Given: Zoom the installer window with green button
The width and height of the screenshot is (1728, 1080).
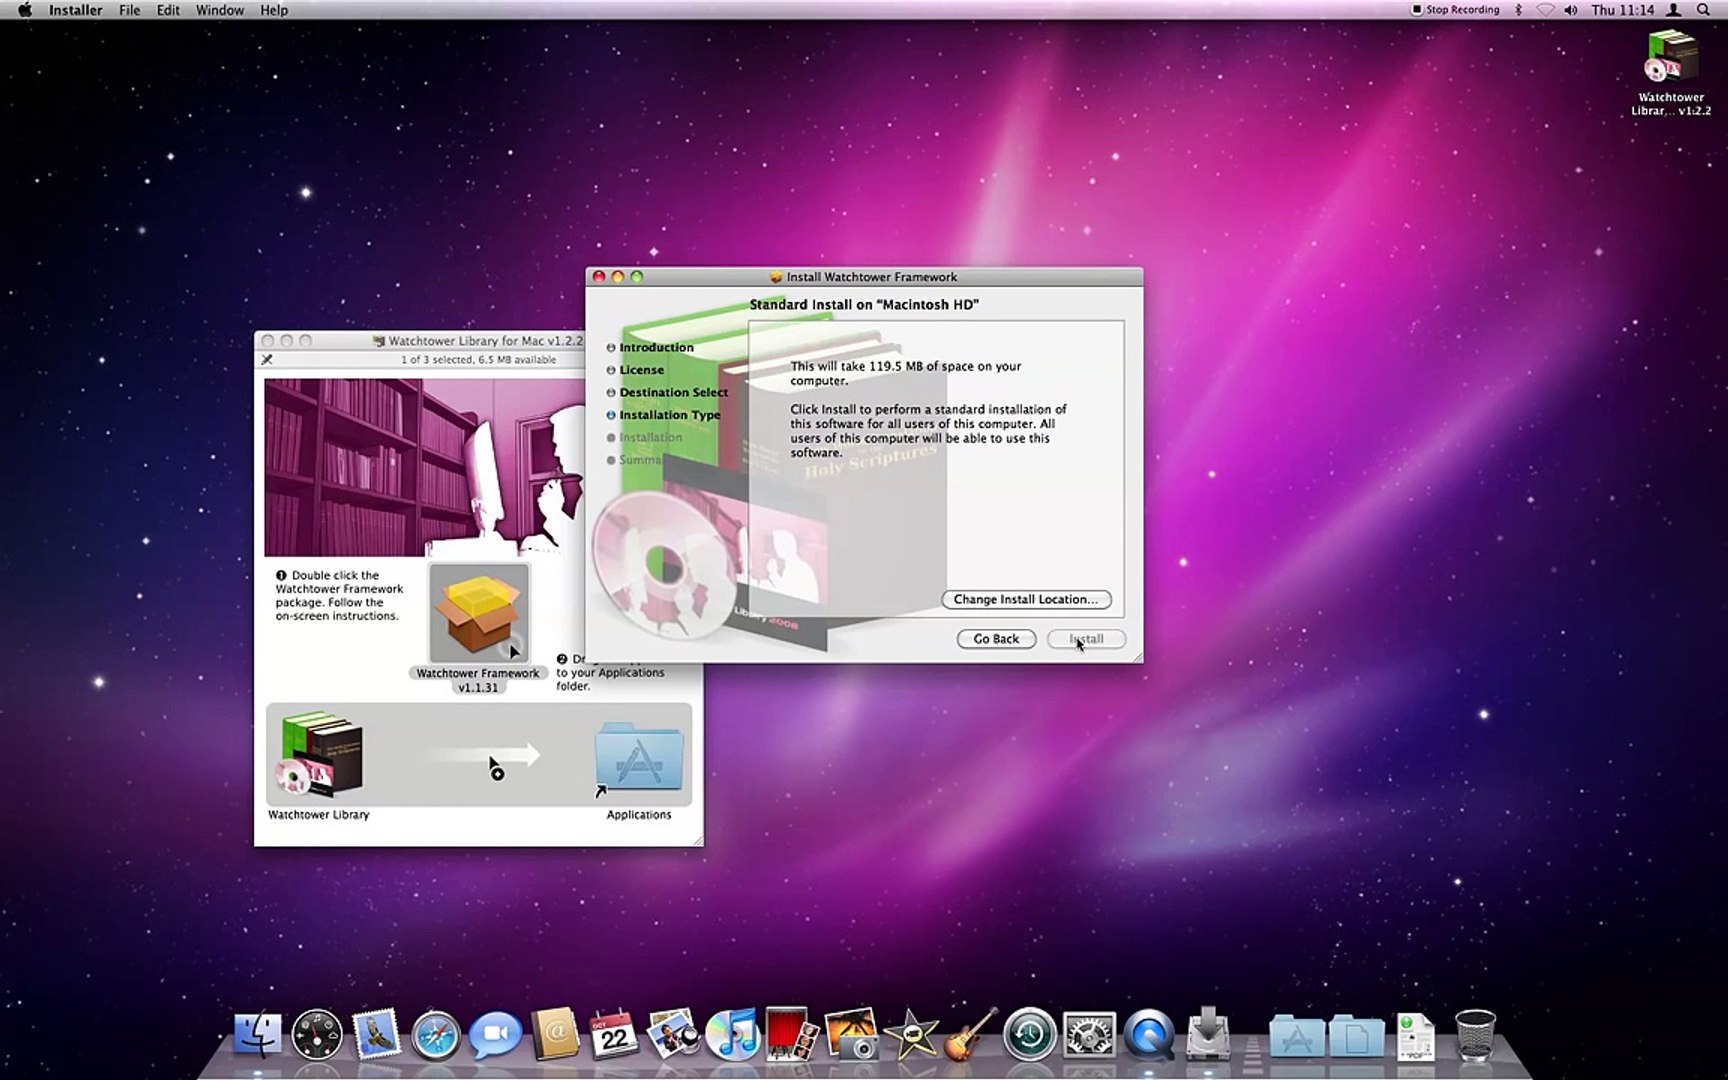Looking at the screenshot, I should click(637, 277).
